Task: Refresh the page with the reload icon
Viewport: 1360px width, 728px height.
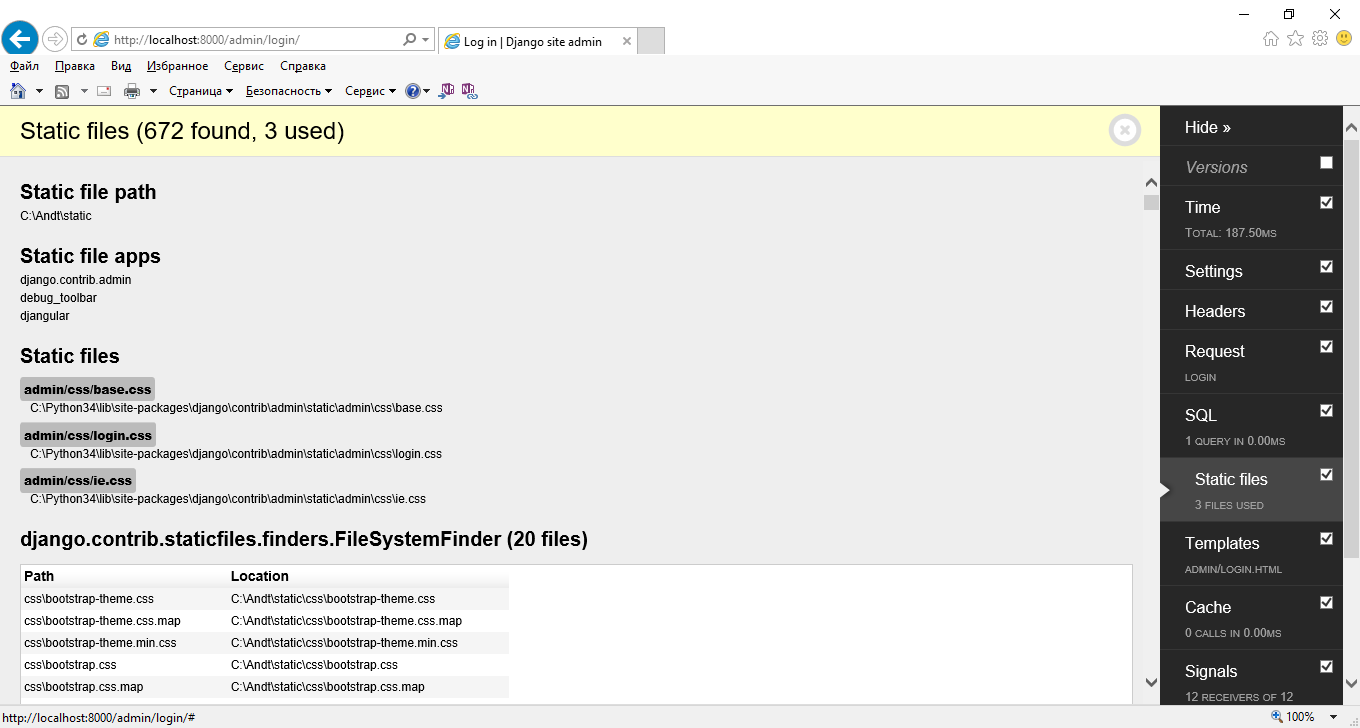Action: click(x=81, y=40)
